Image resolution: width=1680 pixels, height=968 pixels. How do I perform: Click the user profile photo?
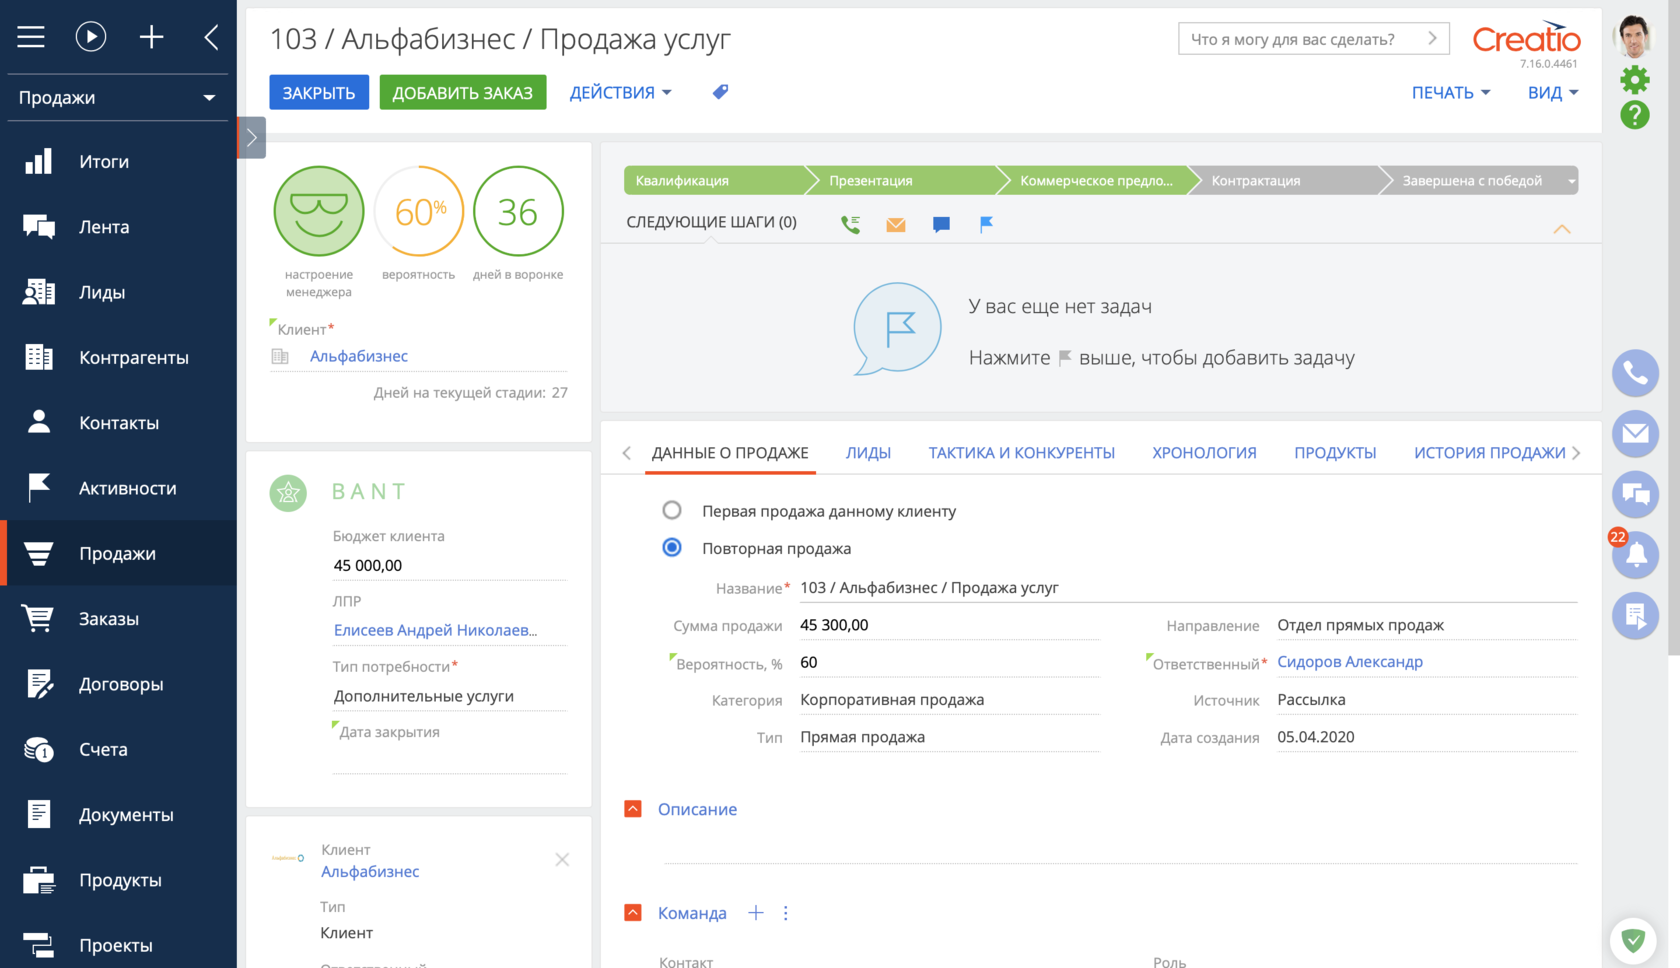[1635, 38]
